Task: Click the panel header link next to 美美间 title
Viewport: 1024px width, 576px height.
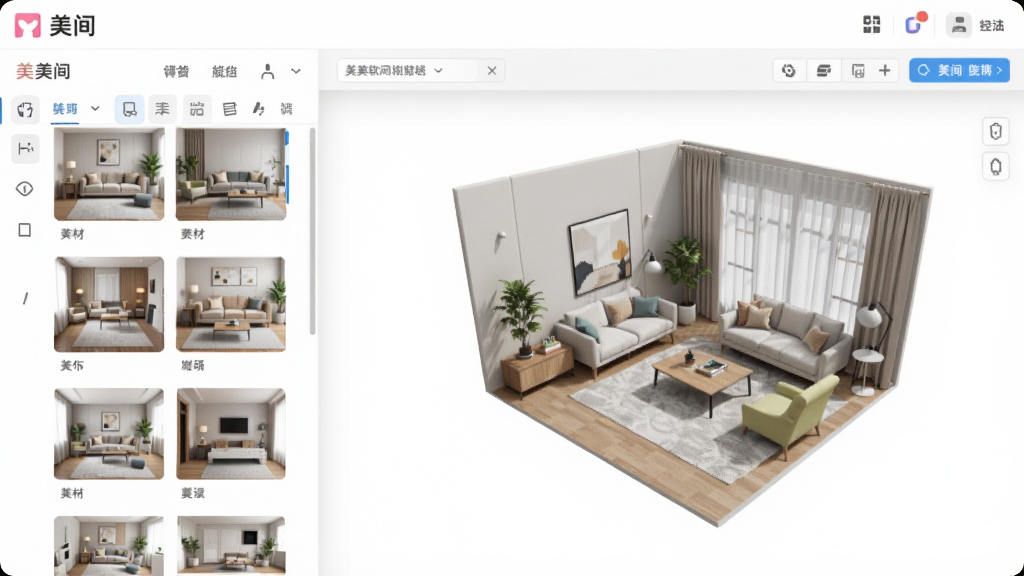Action: [x=176, y=71]
